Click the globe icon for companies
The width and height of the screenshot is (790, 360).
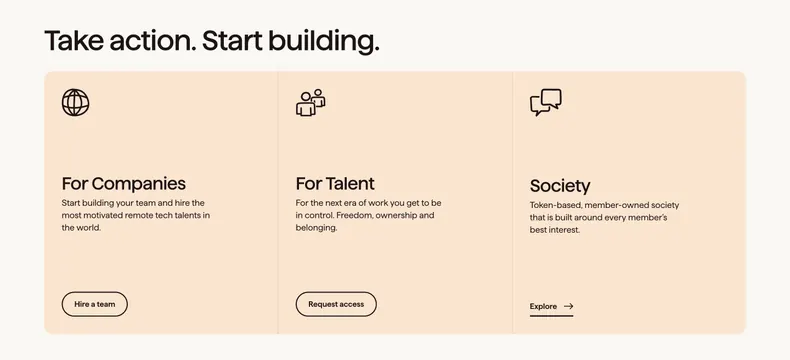(76, 102)
